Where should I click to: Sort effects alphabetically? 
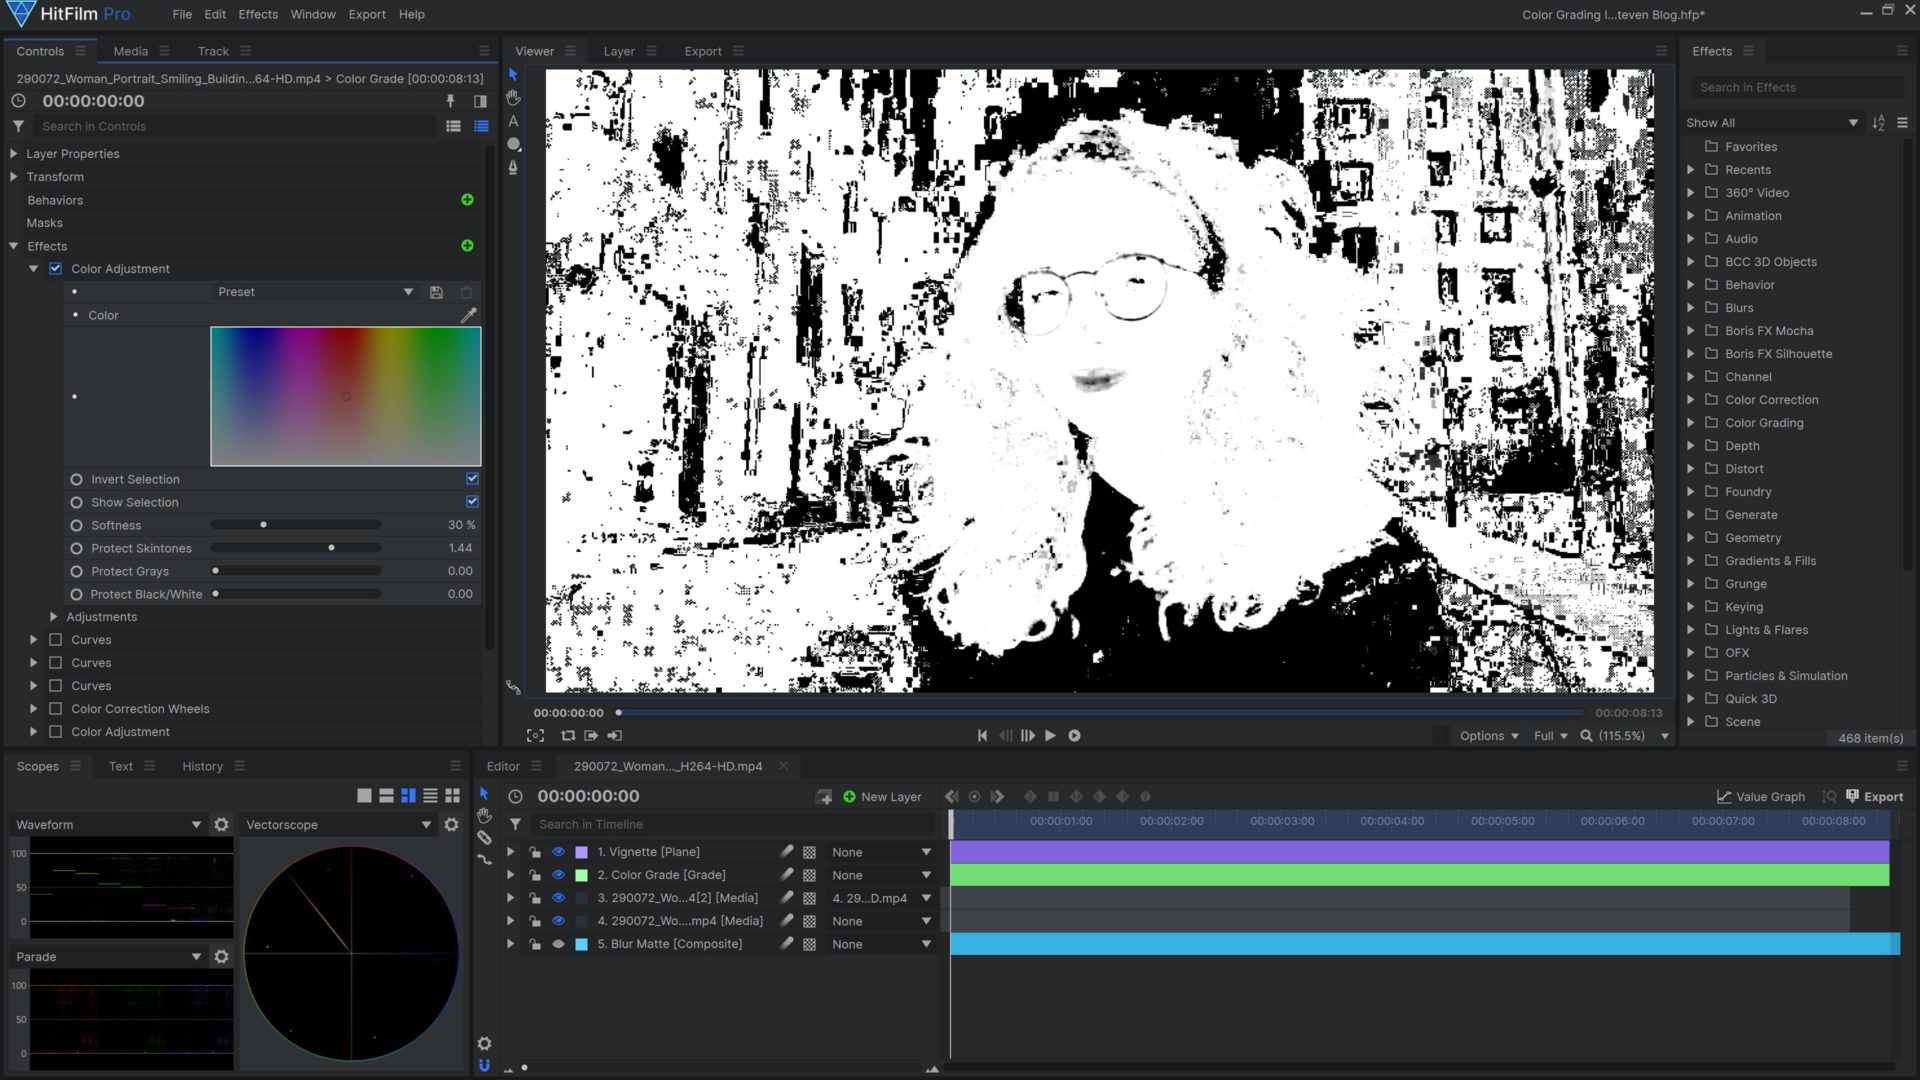tap(1878, 123)
